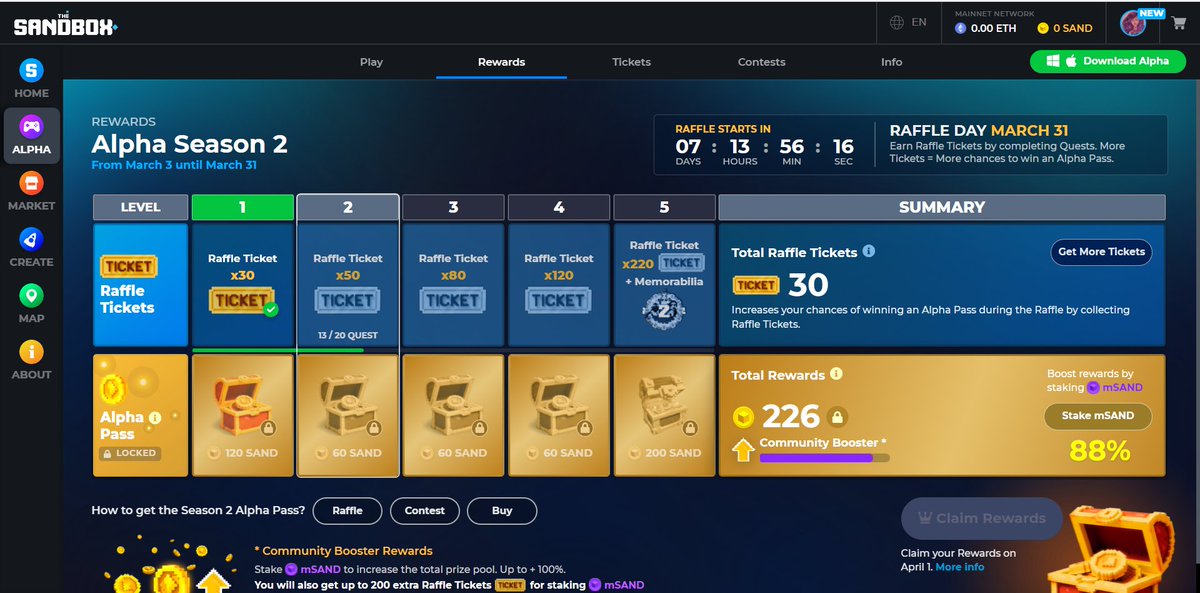
Task: Click the x80 raffle ticket icon
Action: click(453, 300)
